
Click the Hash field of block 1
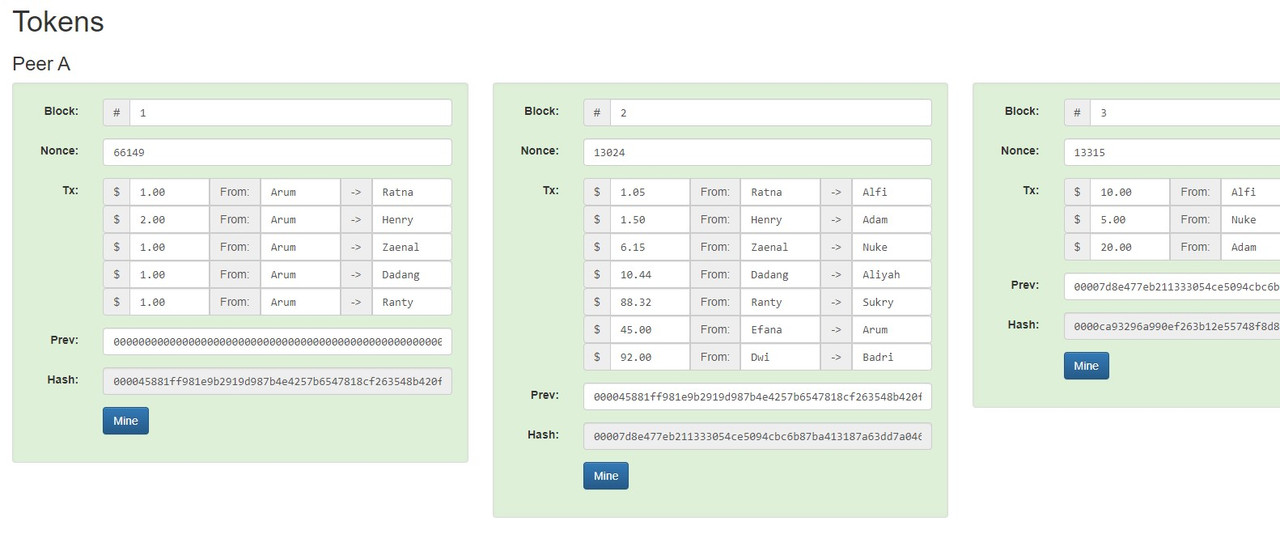click(x=277, y=381)
